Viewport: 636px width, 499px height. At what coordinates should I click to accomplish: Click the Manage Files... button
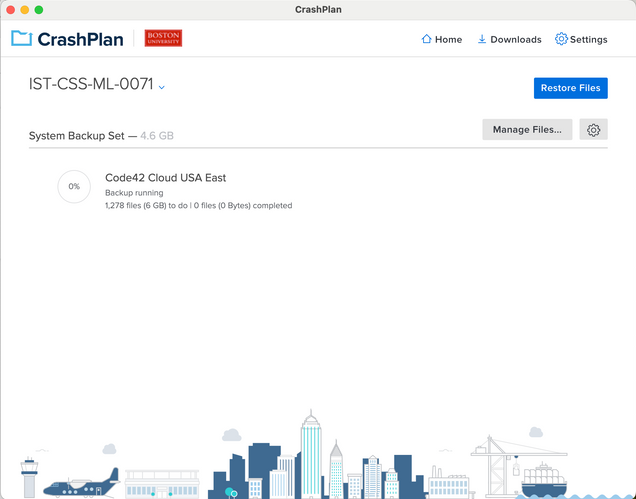527,130
